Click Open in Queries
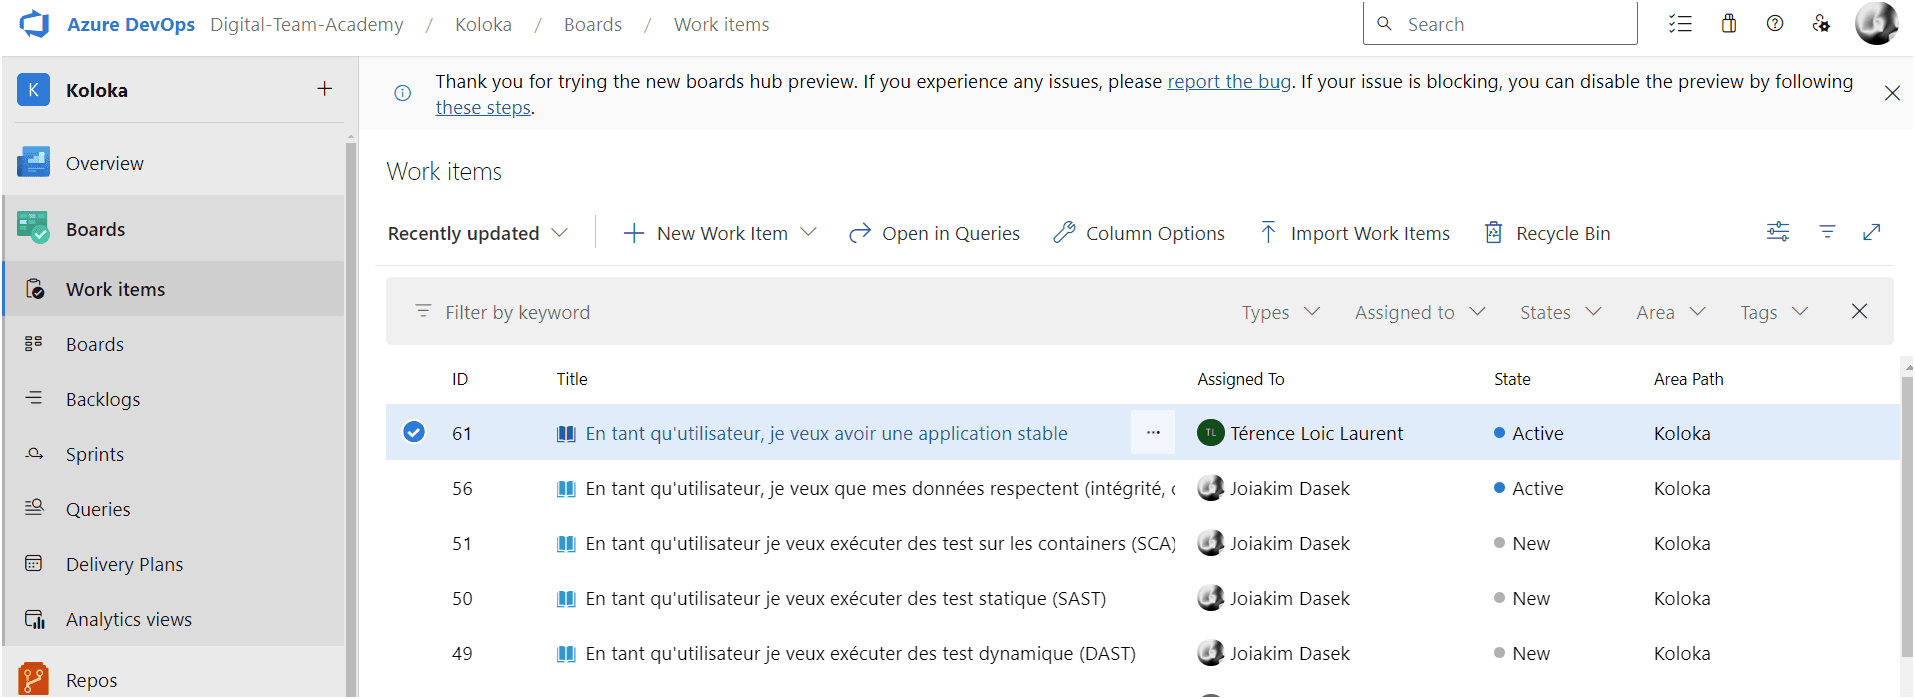1915x699 pixels. 934,233
